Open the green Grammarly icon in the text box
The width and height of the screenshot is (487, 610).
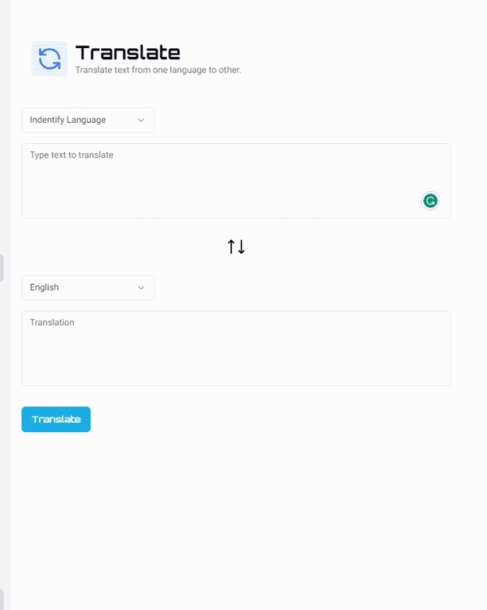[430, 201]
